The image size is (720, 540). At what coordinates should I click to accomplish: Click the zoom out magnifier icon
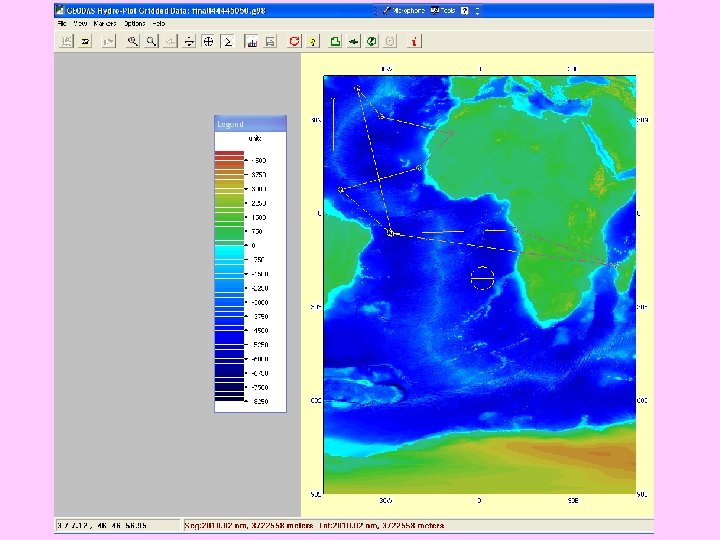(x=151, y=42)
